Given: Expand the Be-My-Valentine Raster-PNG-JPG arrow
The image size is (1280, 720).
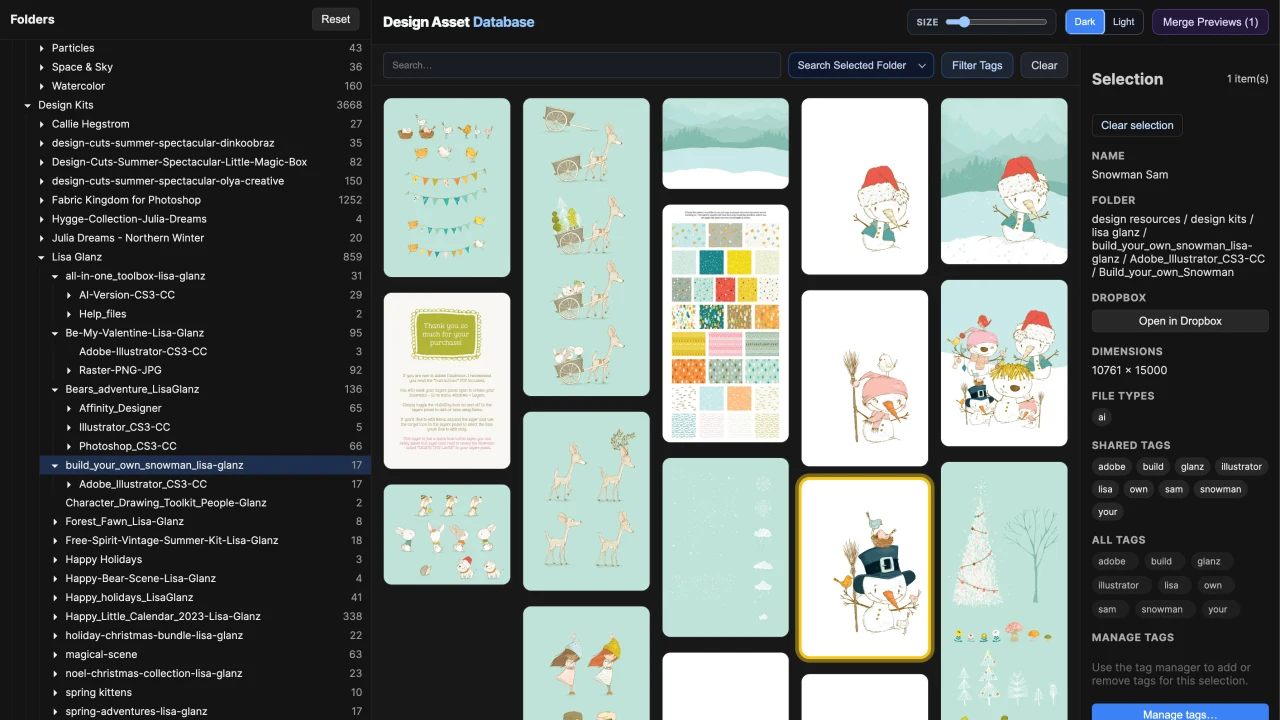Looking at the screenshot, I should pos(70,370).
